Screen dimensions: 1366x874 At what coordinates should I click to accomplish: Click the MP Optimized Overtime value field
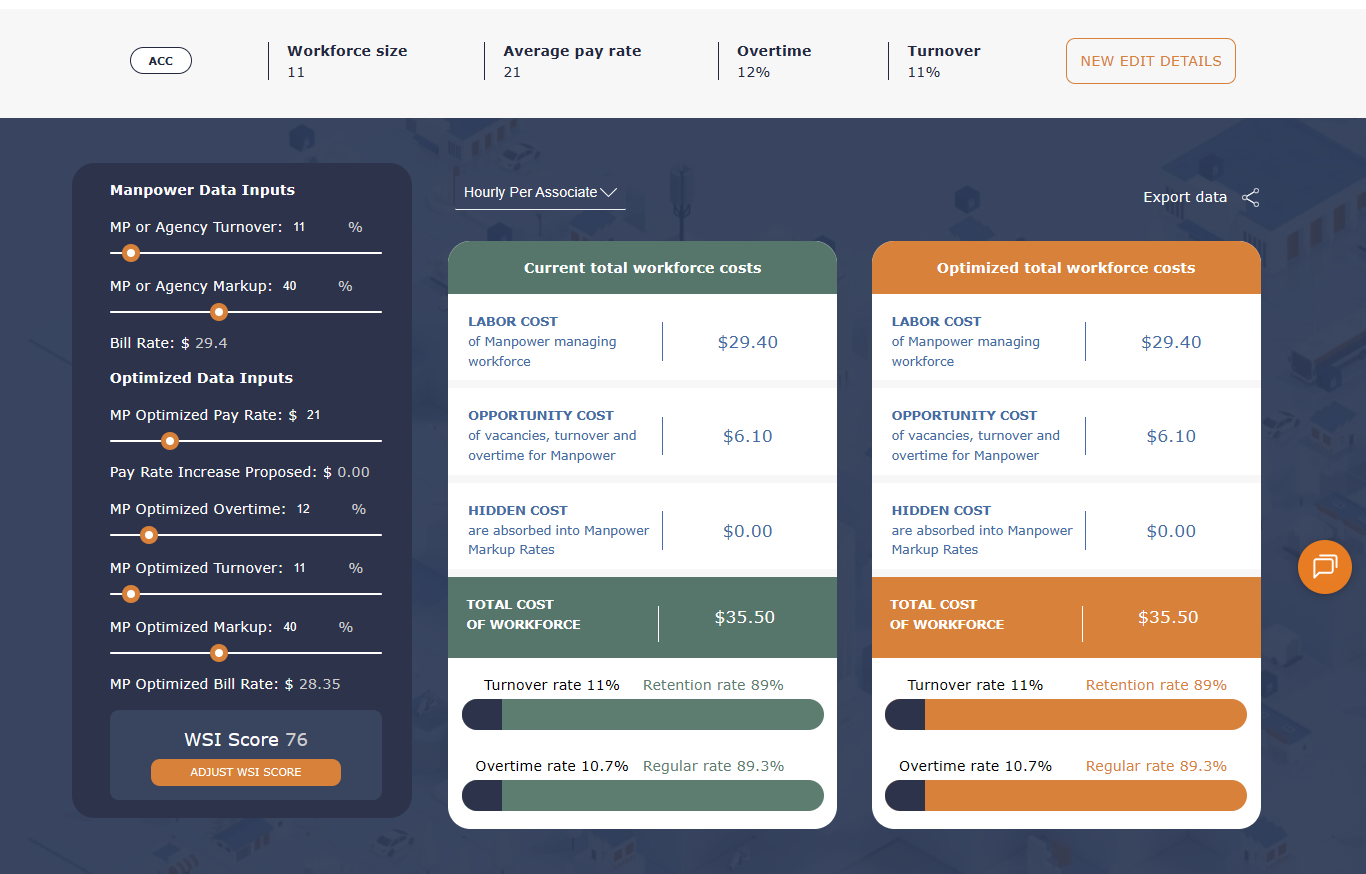pos(316,509)
